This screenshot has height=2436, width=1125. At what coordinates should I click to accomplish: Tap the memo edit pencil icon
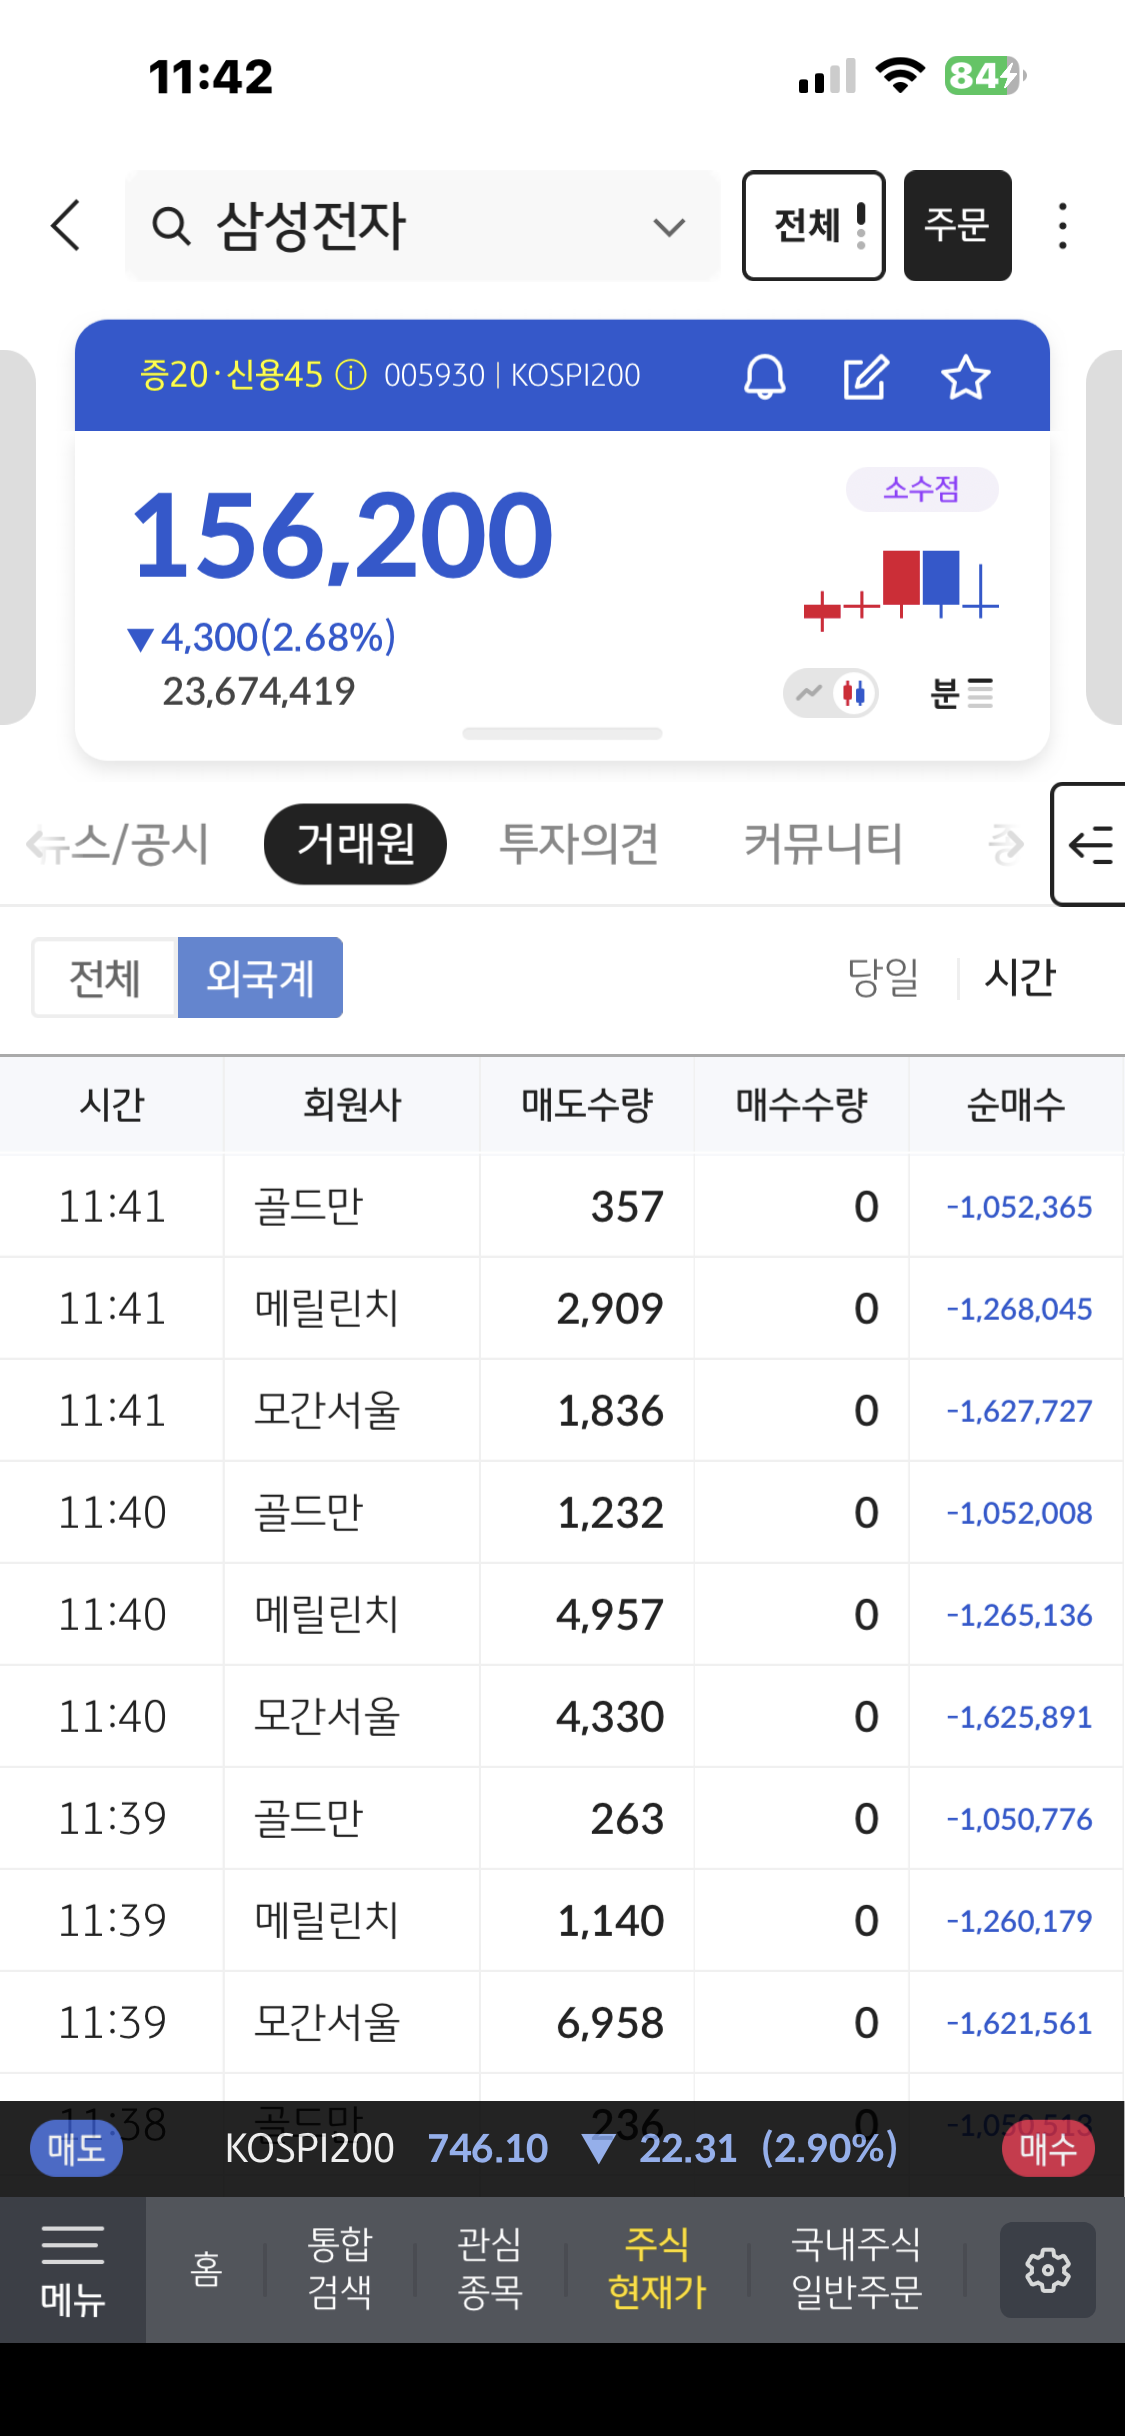click(865, 377)
